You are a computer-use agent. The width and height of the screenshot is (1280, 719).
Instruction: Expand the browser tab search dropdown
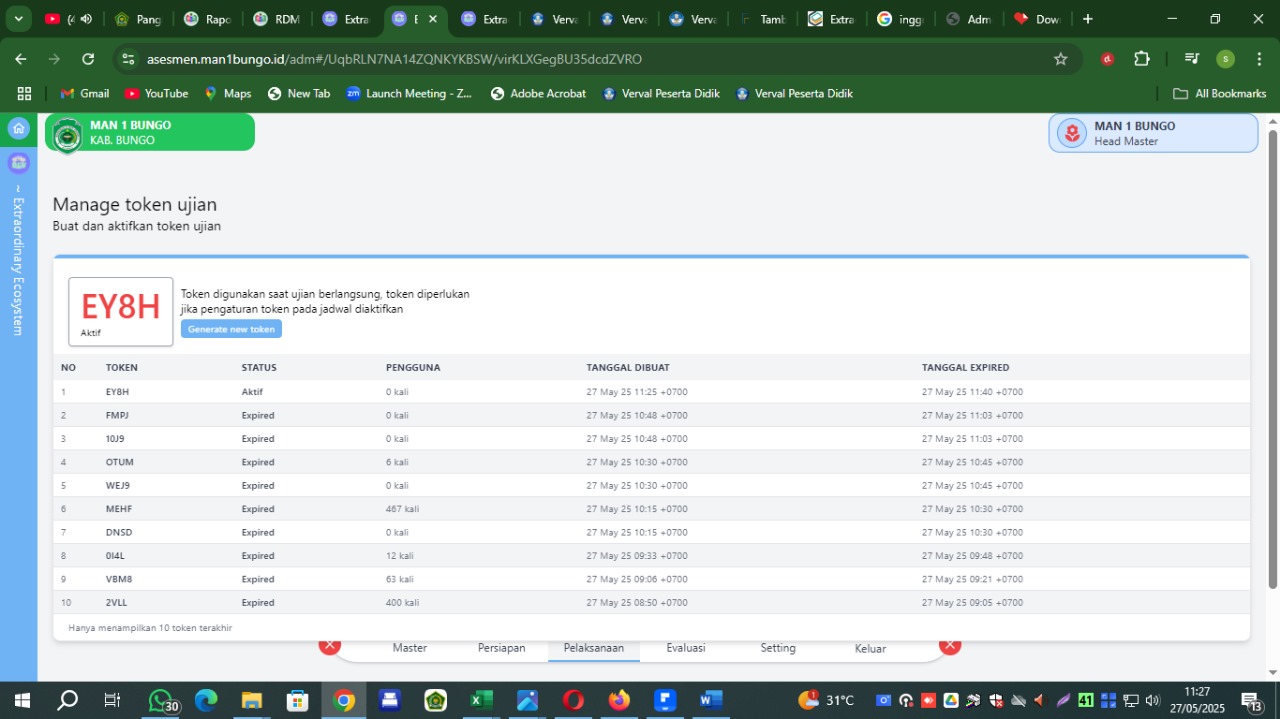pos(18,19)
